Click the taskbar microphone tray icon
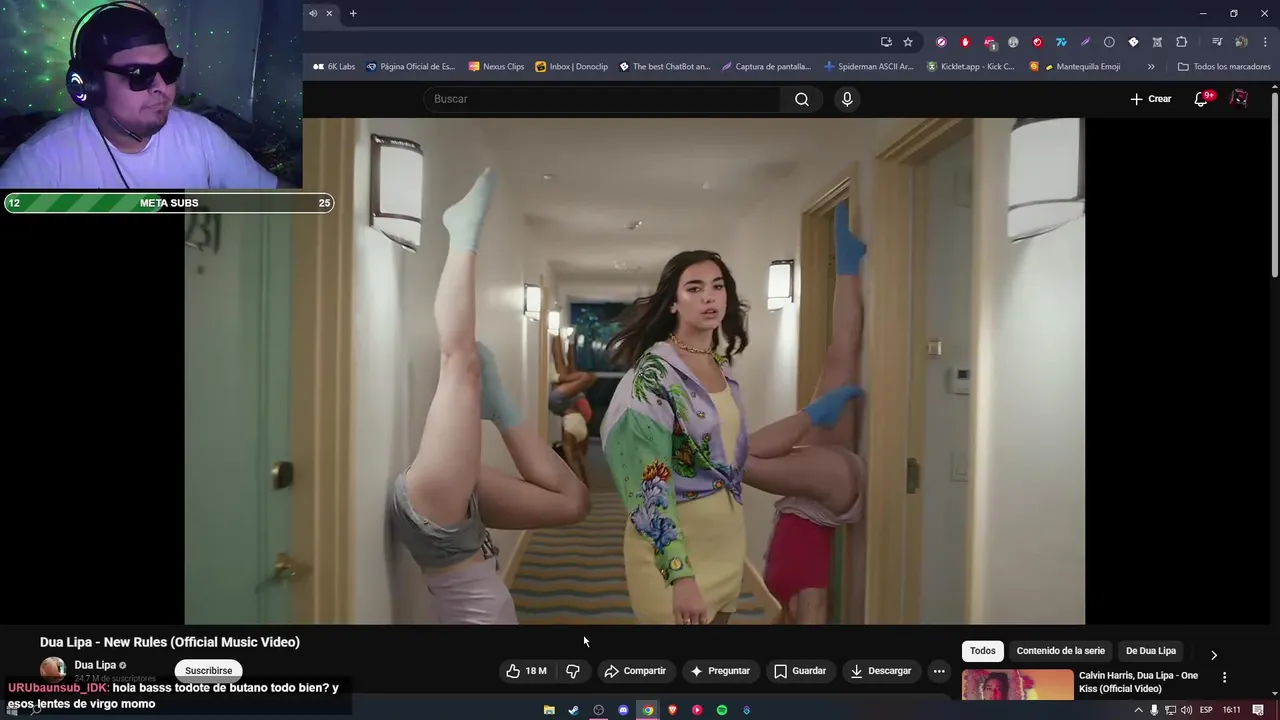1280x720 pixels. [1154, 710]
